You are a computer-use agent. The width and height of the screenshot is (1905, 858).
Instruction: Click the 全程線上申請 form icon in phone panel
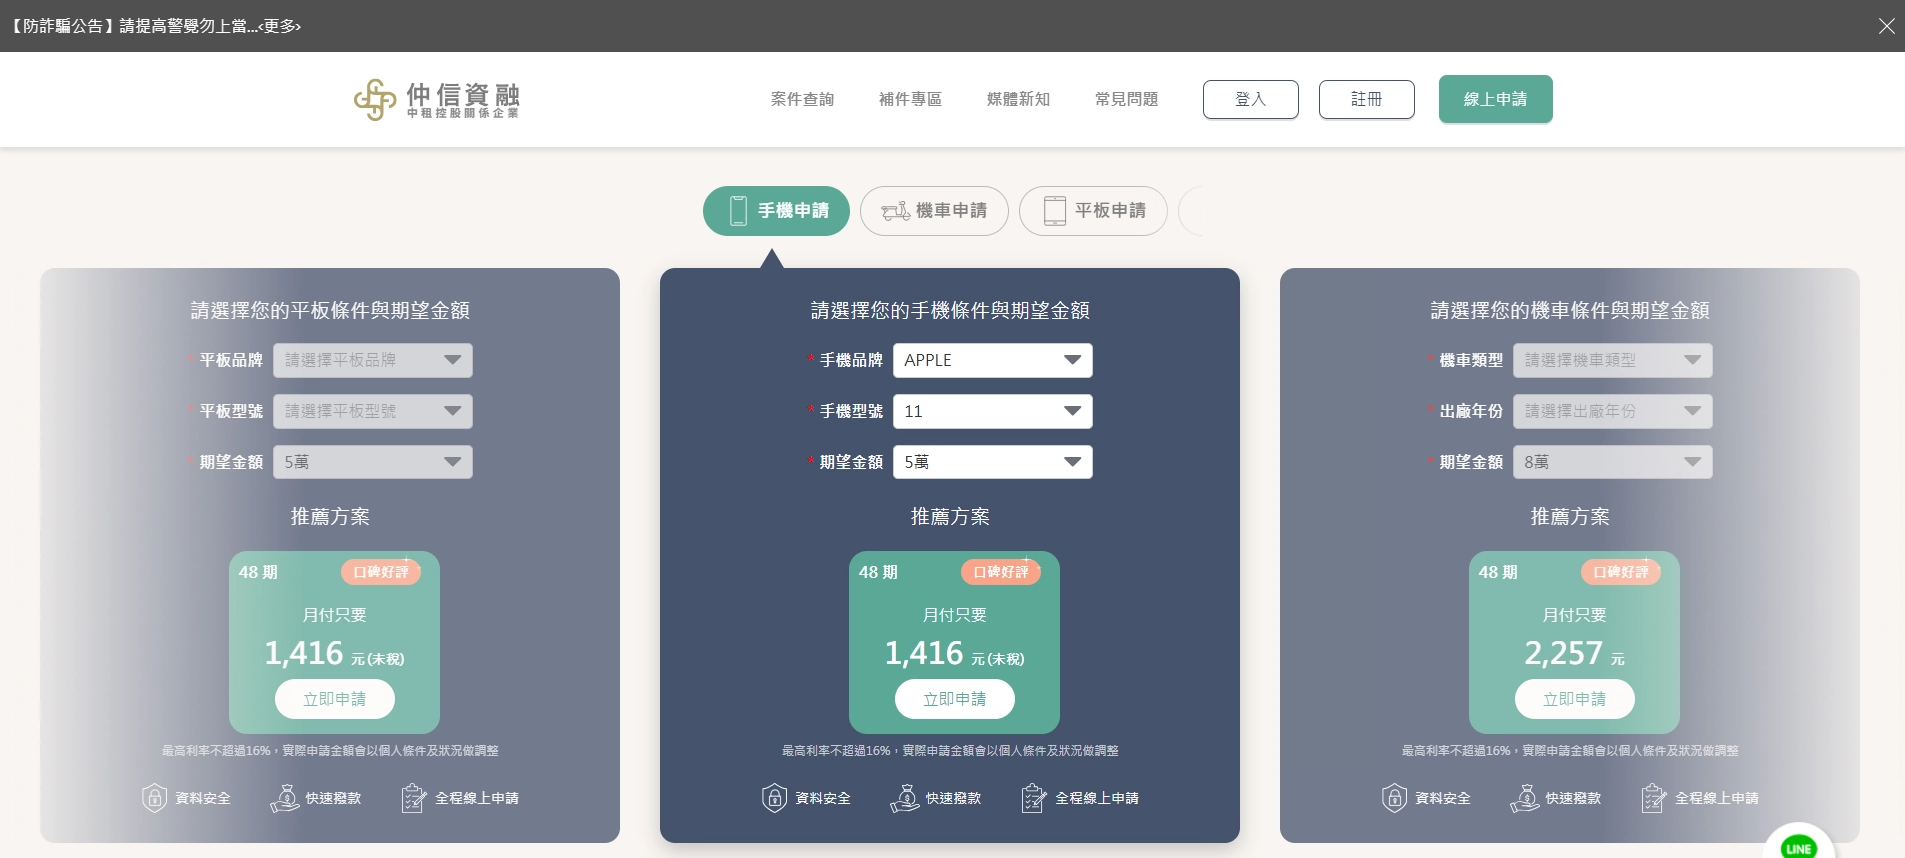coord(1034,798)
